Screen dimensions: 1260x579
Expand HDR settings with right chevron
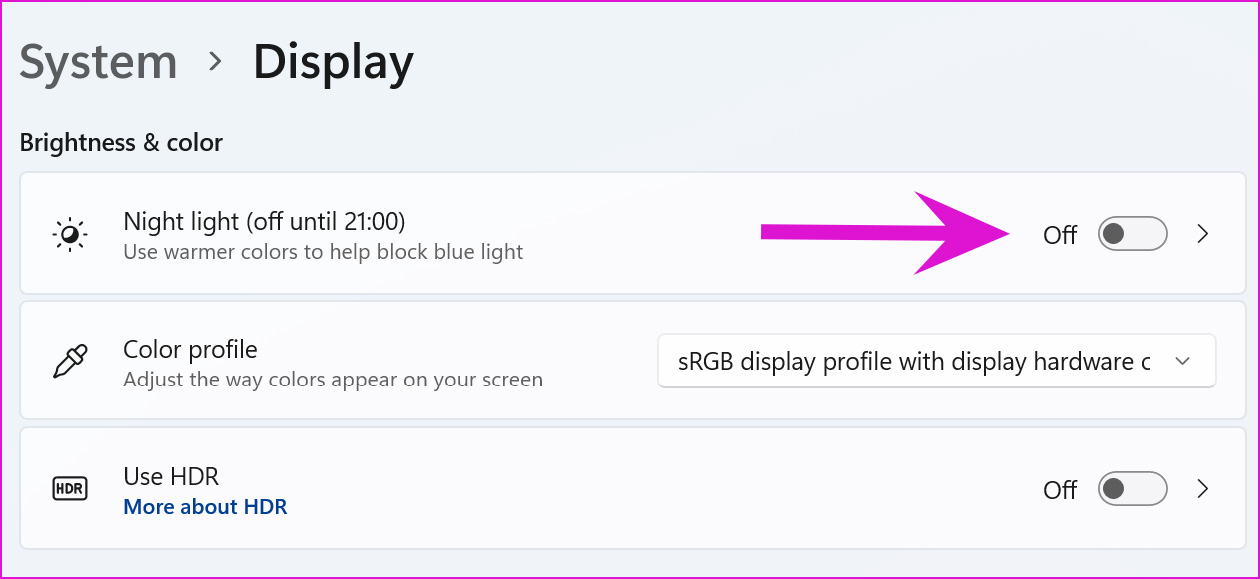[1203, 489]
